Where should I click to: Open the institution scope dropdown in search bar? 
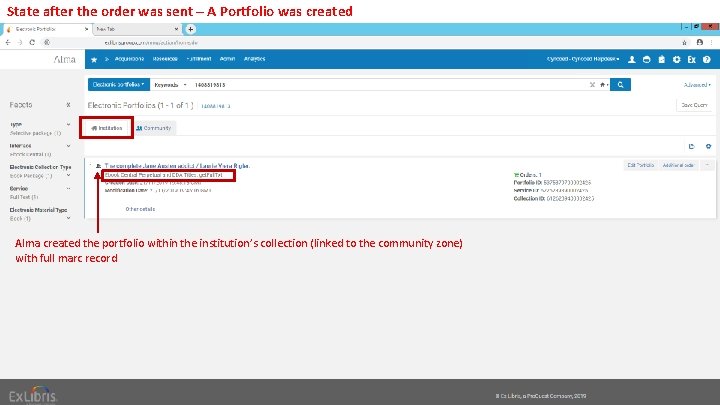604,85
